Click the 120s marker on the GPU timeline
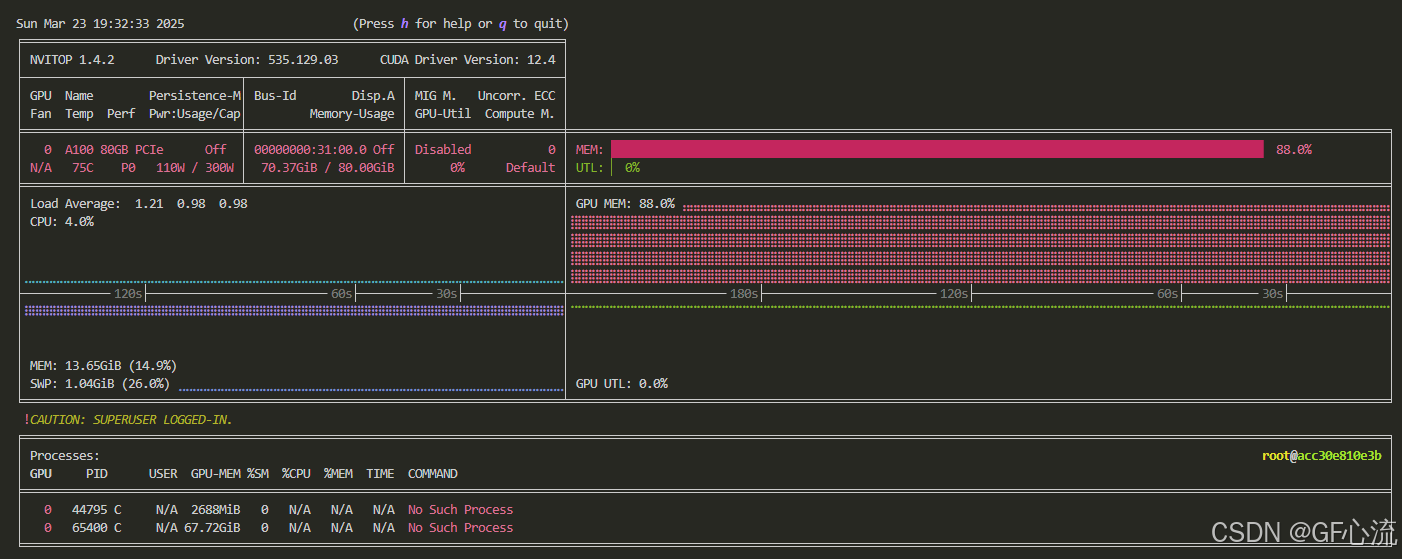Viewport: 1402px width, 559px height. (954, 294)
